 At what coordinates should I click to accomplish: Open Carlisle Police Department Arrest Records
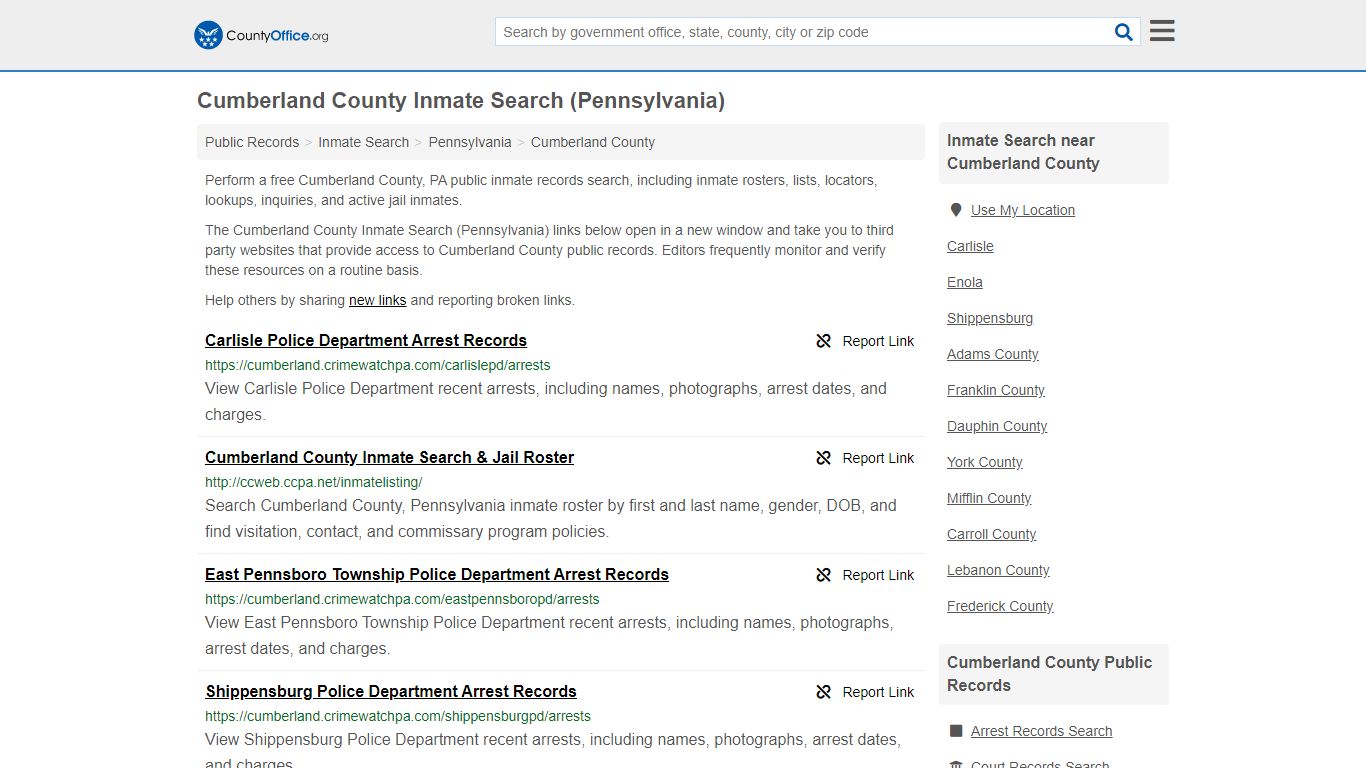click(x=366, y=340)
